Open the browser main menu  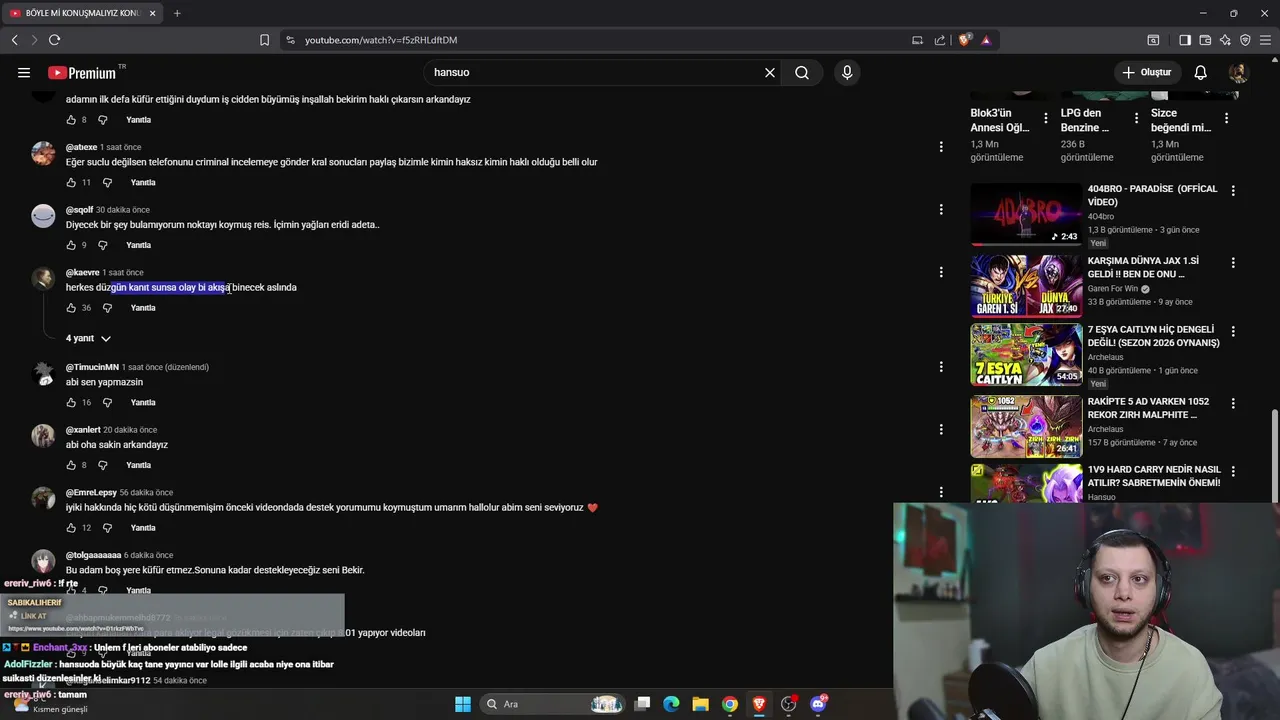[x=1266, y=40]
